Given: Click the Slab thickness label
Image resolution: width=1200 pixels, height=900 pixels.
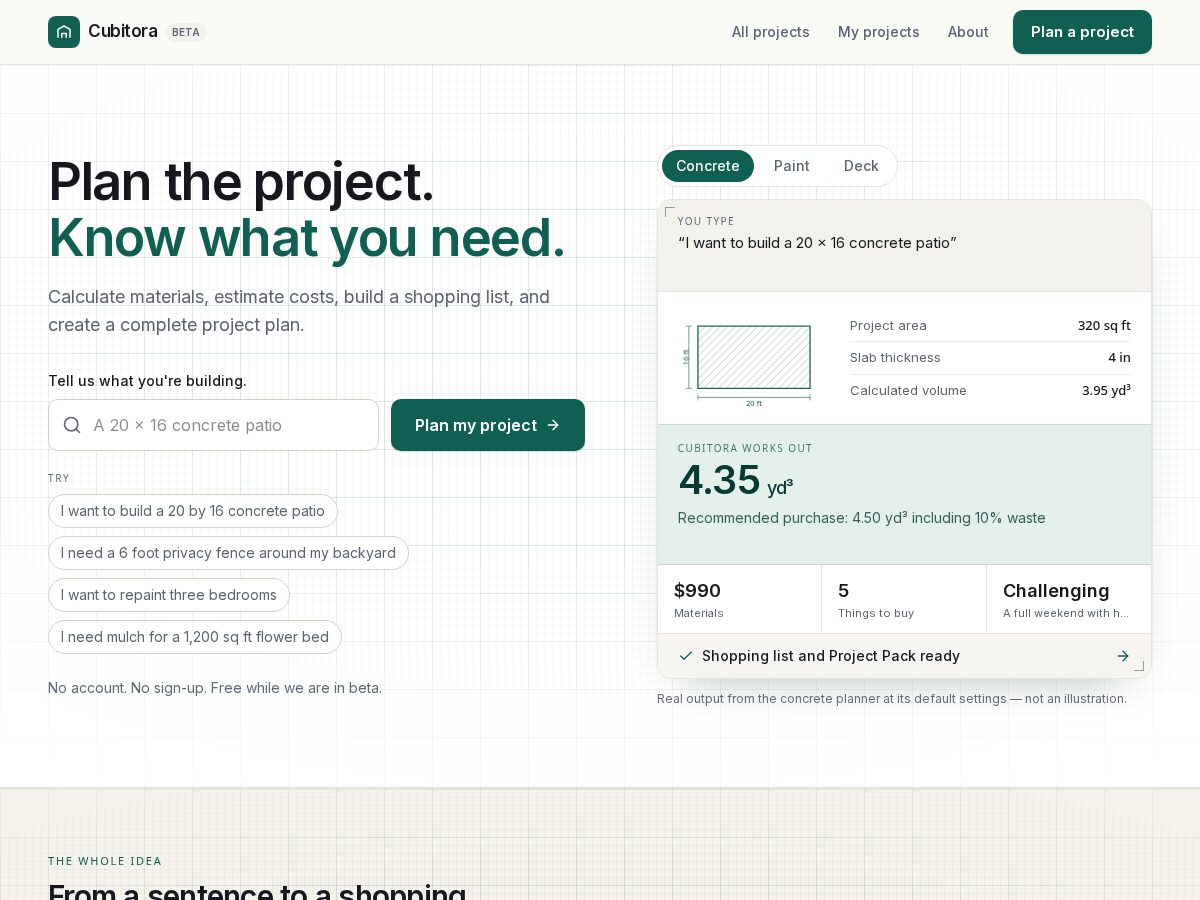Looking at the screenshot, I should (x=895, y=357).
